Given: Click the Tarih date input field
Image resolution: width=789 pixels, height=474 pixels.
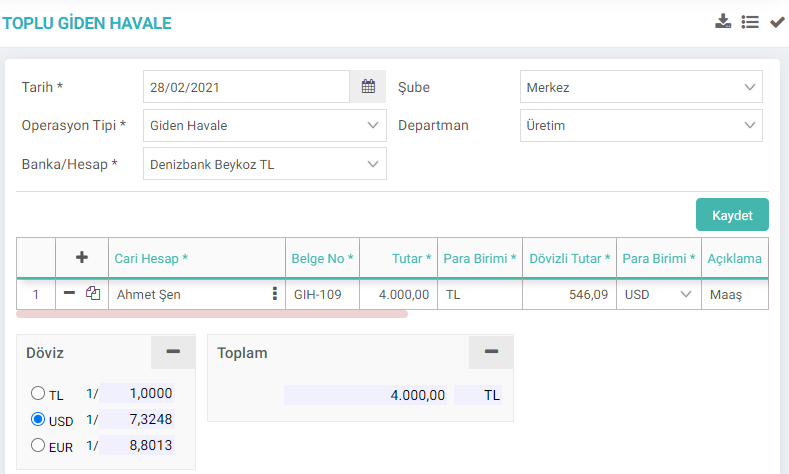Looking at the screenshot, I should (x=246, y=87).
